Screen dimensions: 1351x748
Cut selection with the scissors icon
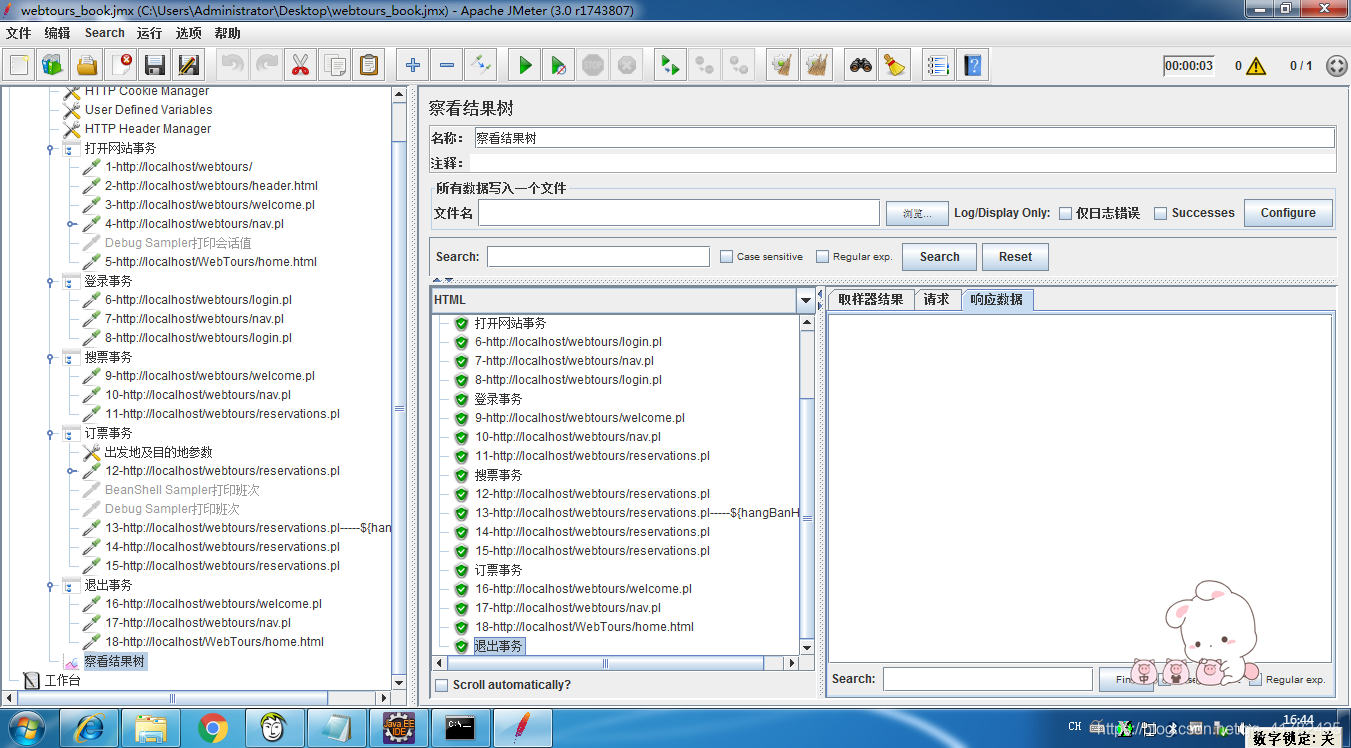pyautogui.click(x=300, y=66)
